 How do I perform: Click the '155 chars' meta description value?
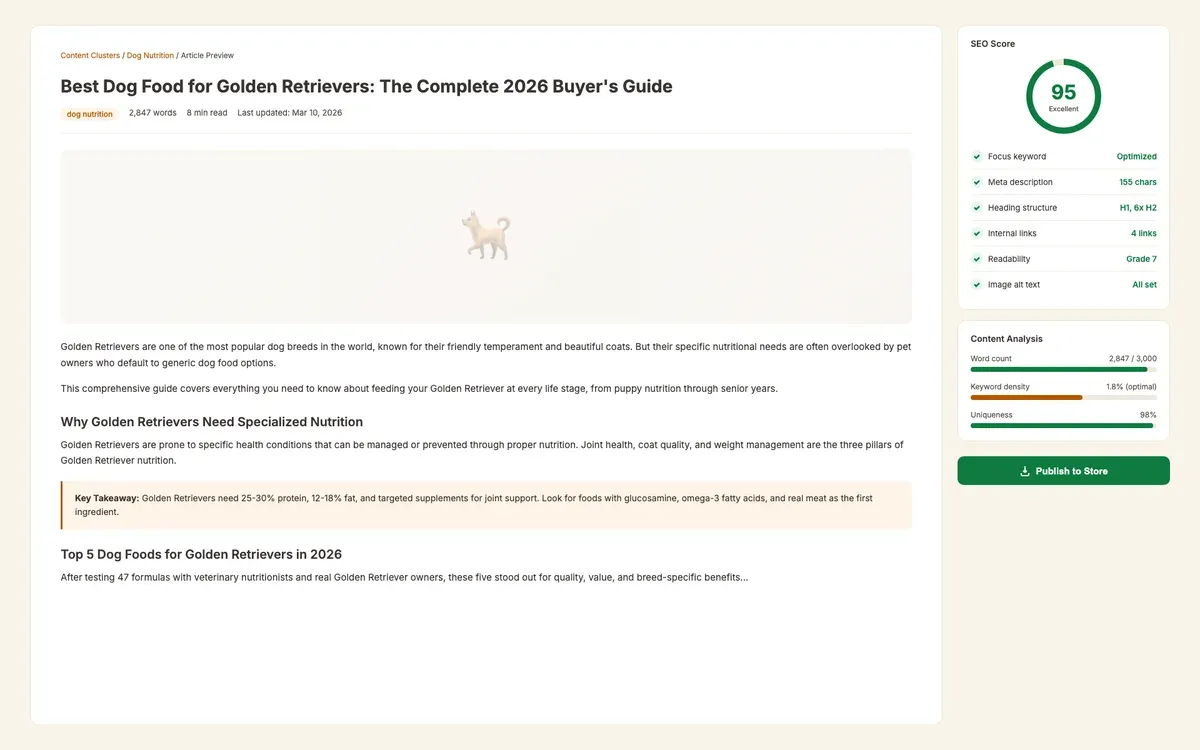(1138, 182)
